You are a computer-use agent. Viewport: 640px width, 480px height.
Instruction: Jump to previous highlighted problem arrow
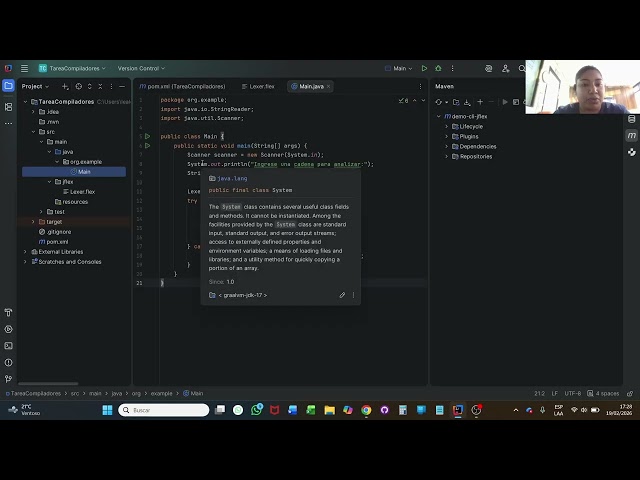click(x=415, y=100)
